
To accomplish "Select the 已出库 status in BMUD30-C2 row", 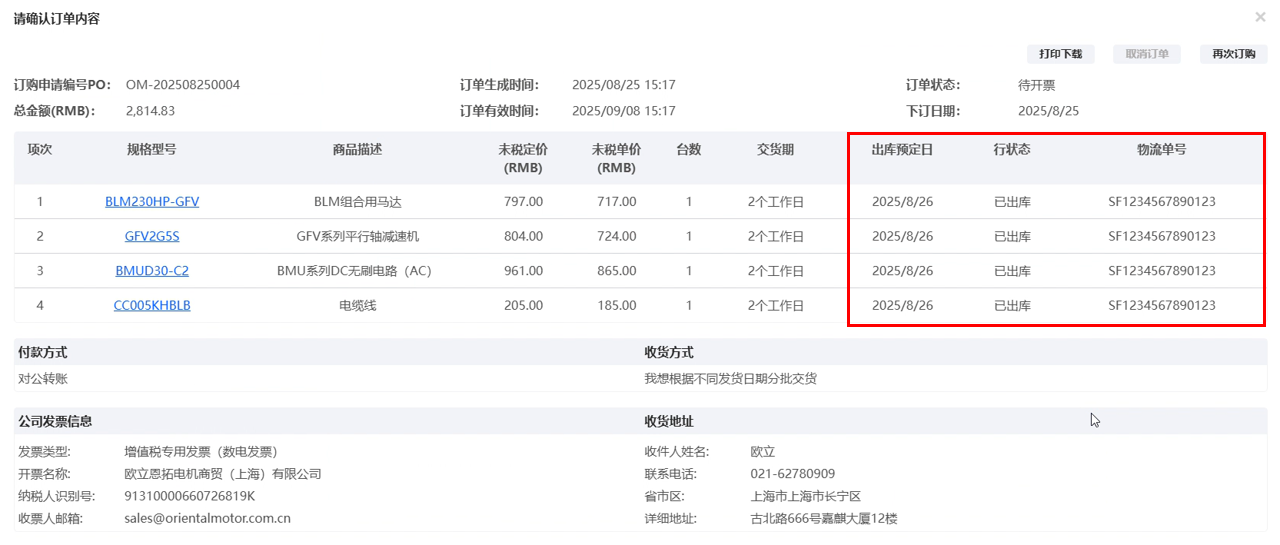I will pyautogui.click(x=1011, y=271).
